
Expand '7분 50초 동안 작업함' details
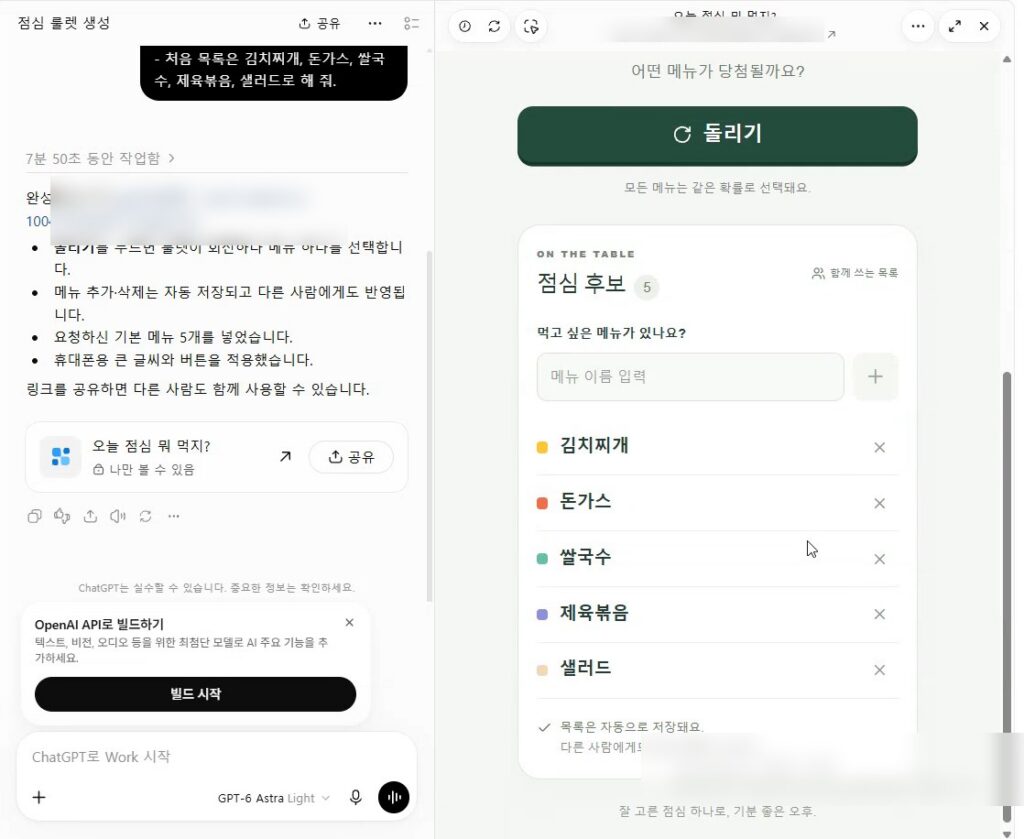(x=100, y=158)
